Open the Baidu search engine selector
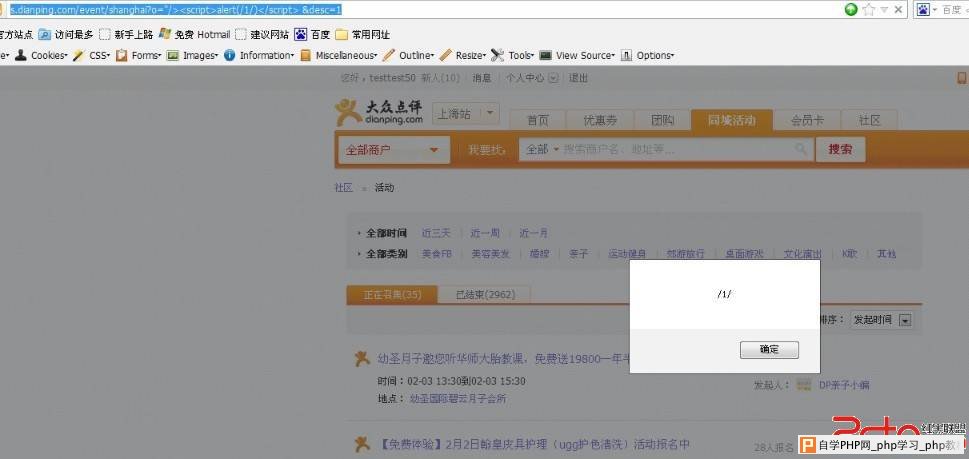 926,10
